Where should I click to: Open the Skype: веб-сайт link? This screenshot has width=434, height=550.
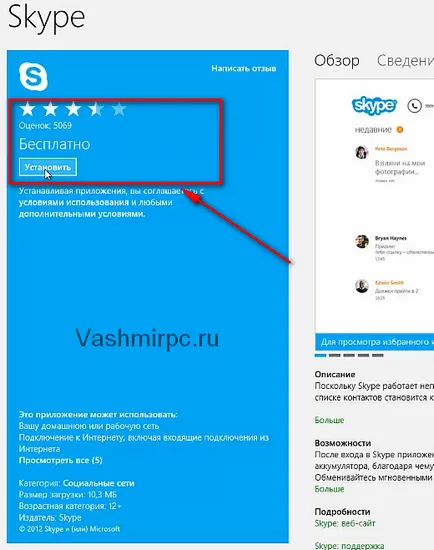[345, 523]
